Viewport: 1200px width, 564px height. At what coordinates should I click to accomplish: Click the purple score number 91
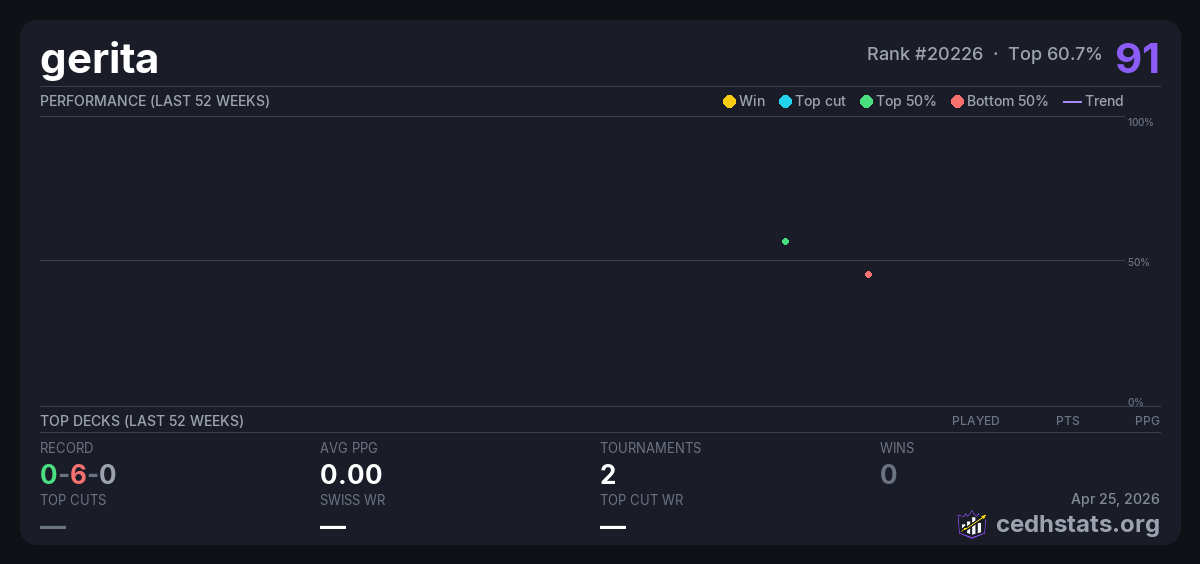1137,58
